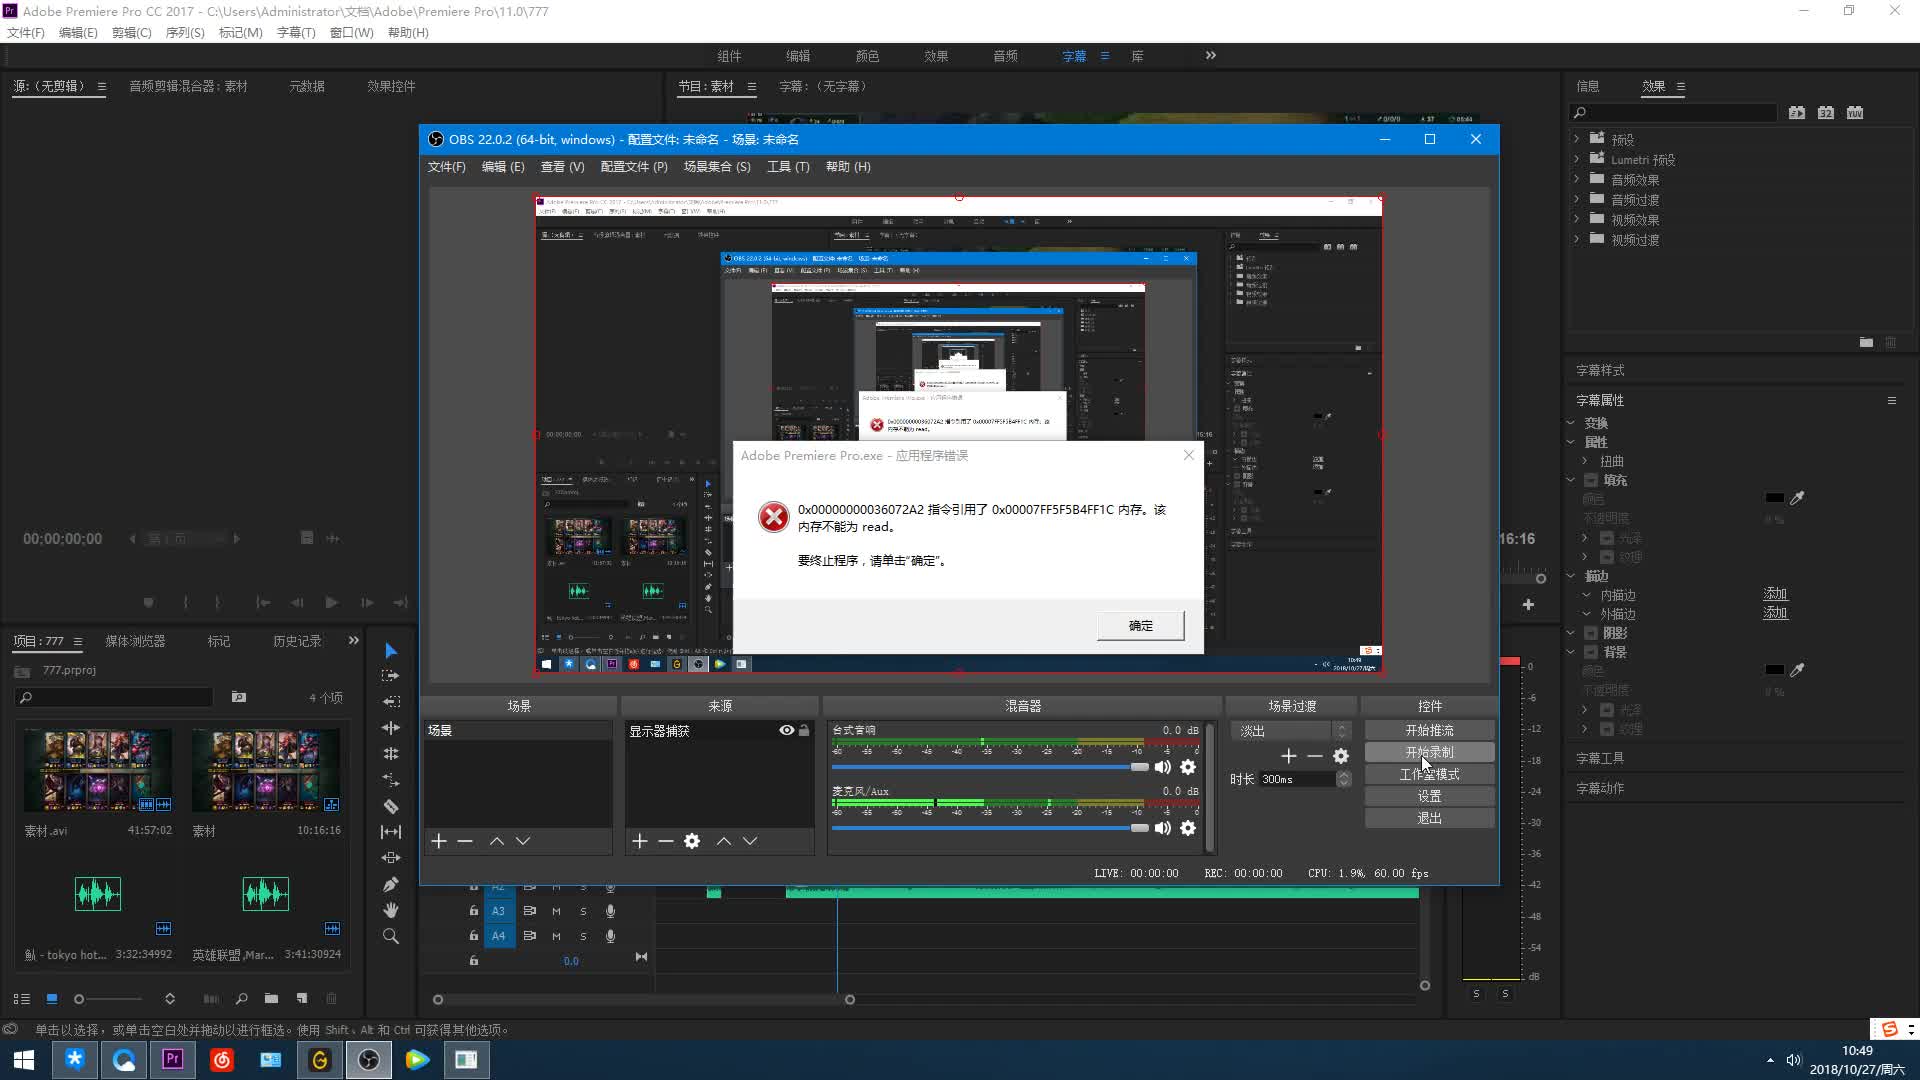Screen dimensions: 1920x1080
Task: Click 工作室模式 button in OBS
Action: [x=1430, y=775]
